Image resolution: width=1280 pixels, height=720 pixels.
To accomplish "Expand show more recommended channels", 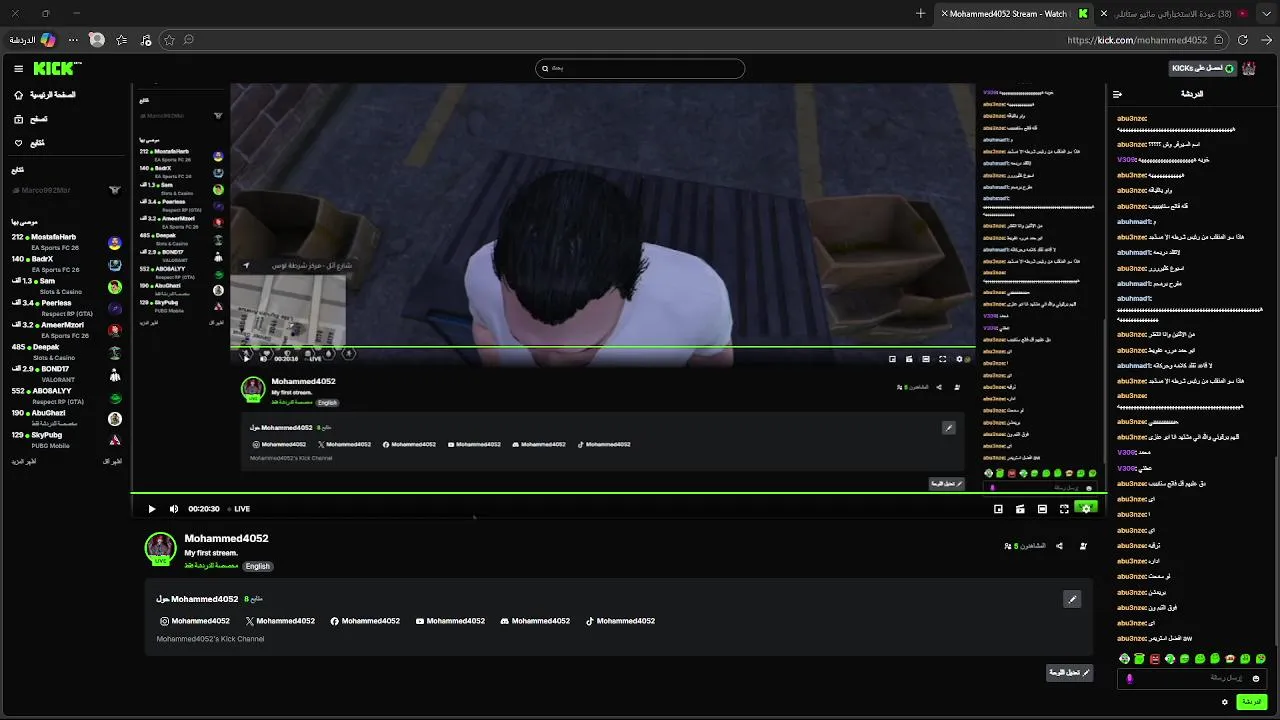I will (x=24, y=461).
